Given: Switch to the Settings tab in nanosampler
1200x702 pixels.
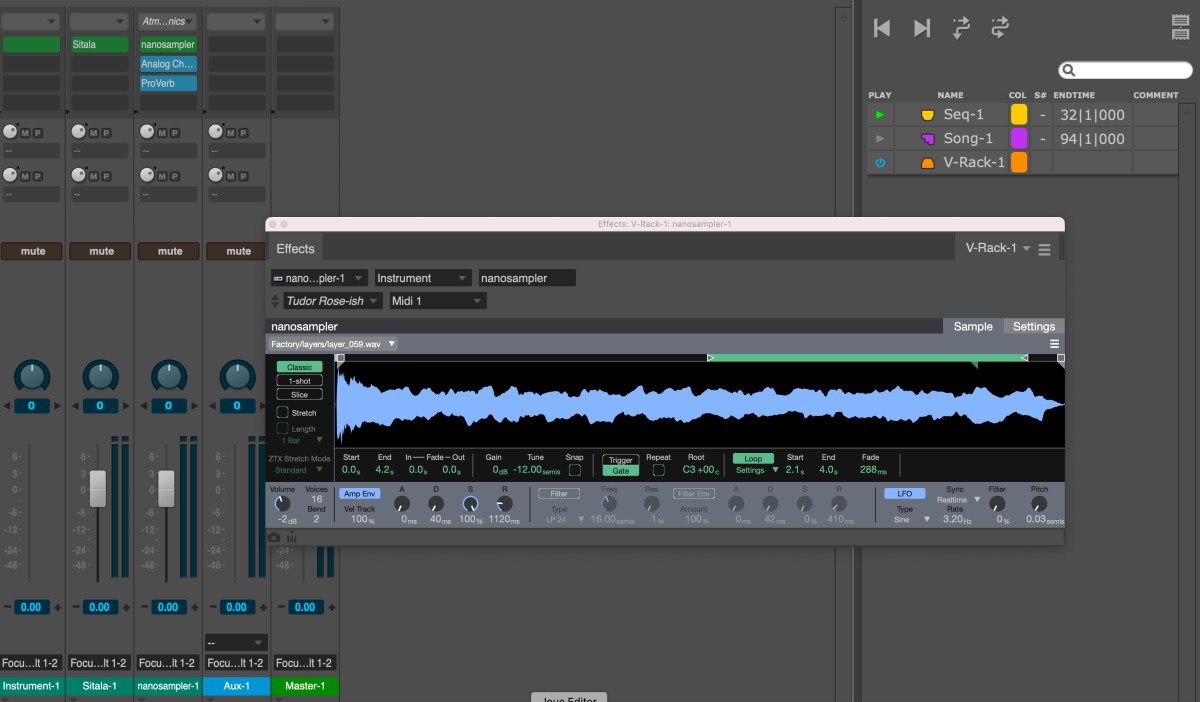Looking at the screenshot, I should point(1033,325).
